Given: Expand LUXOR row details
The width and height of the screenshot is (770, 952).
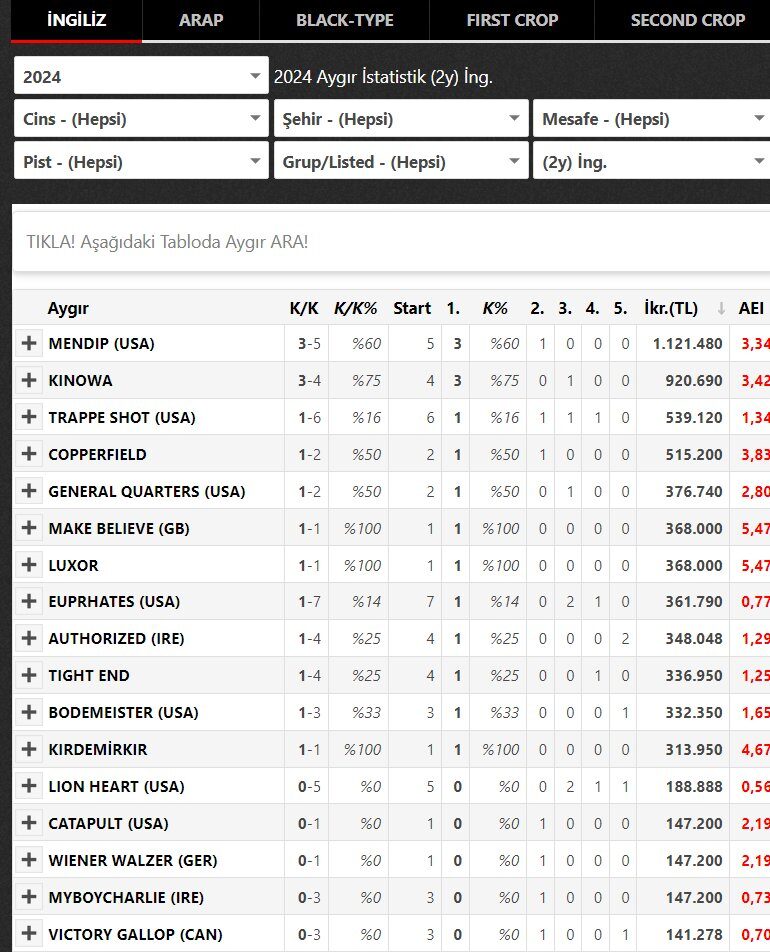Looking at the screenshot, I should pyautogui.click(x=29, y=565).
